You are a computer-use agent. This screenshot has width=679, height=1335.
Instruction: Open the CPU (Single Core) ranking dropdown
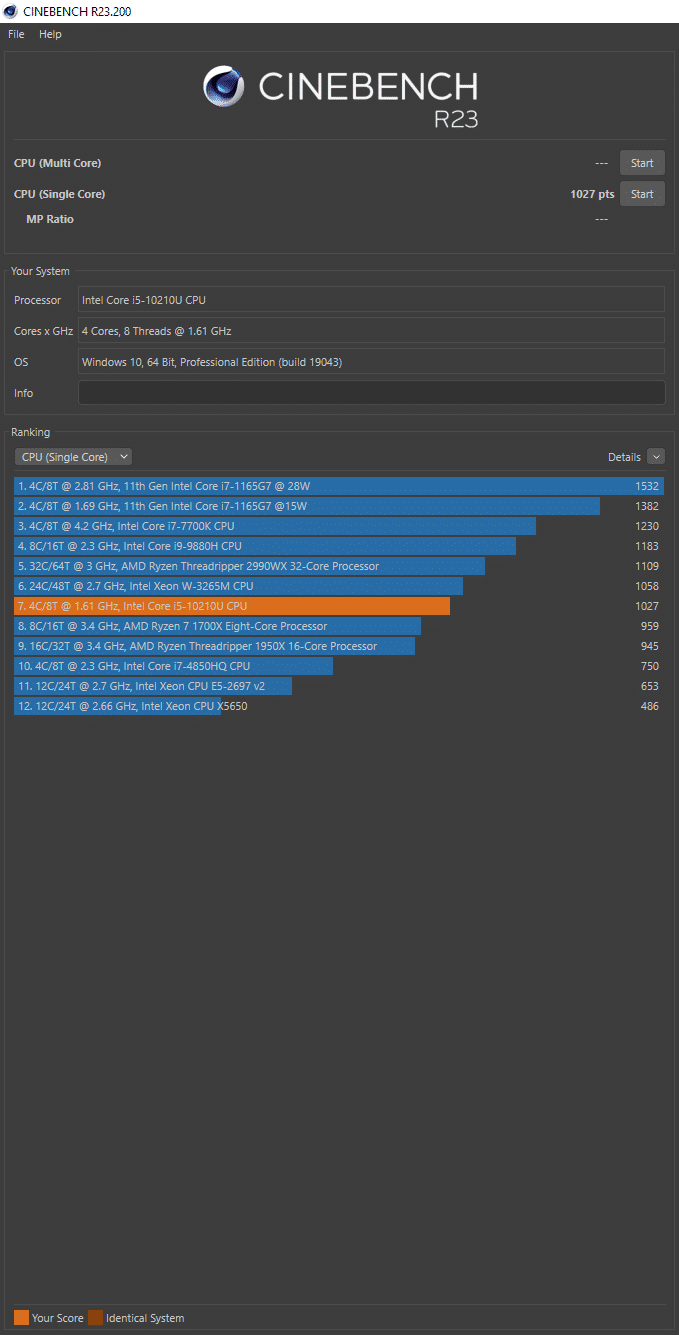[x=73, y=457]
